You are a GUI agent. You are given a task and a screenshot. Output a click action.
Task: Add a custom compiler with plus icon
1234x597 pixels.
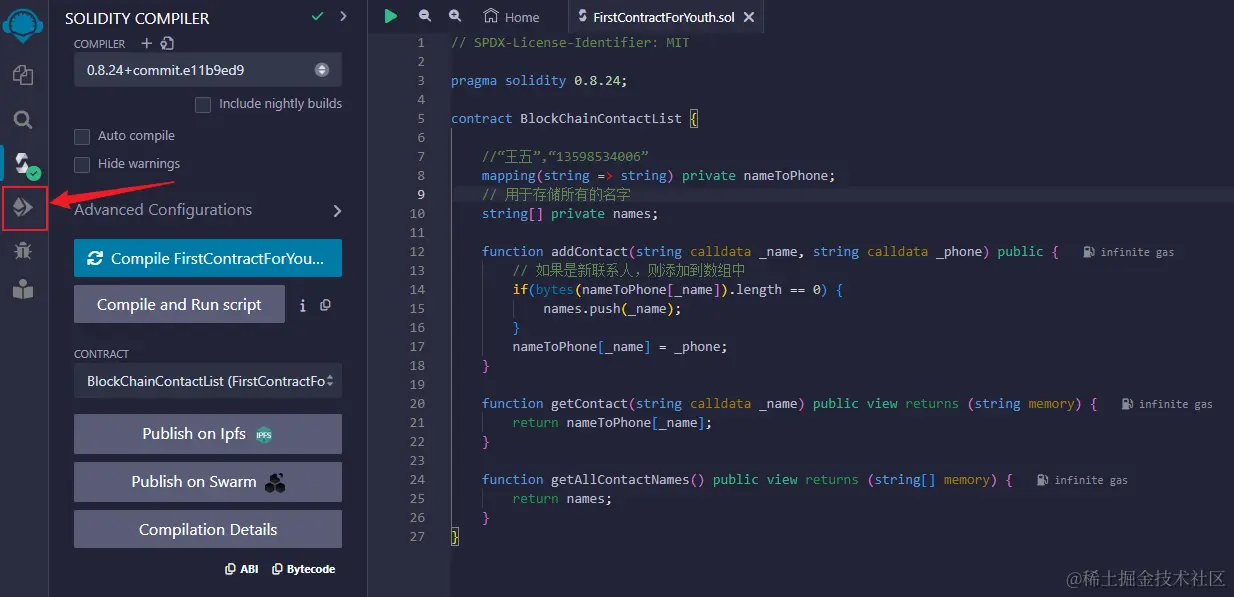[147, 43]
